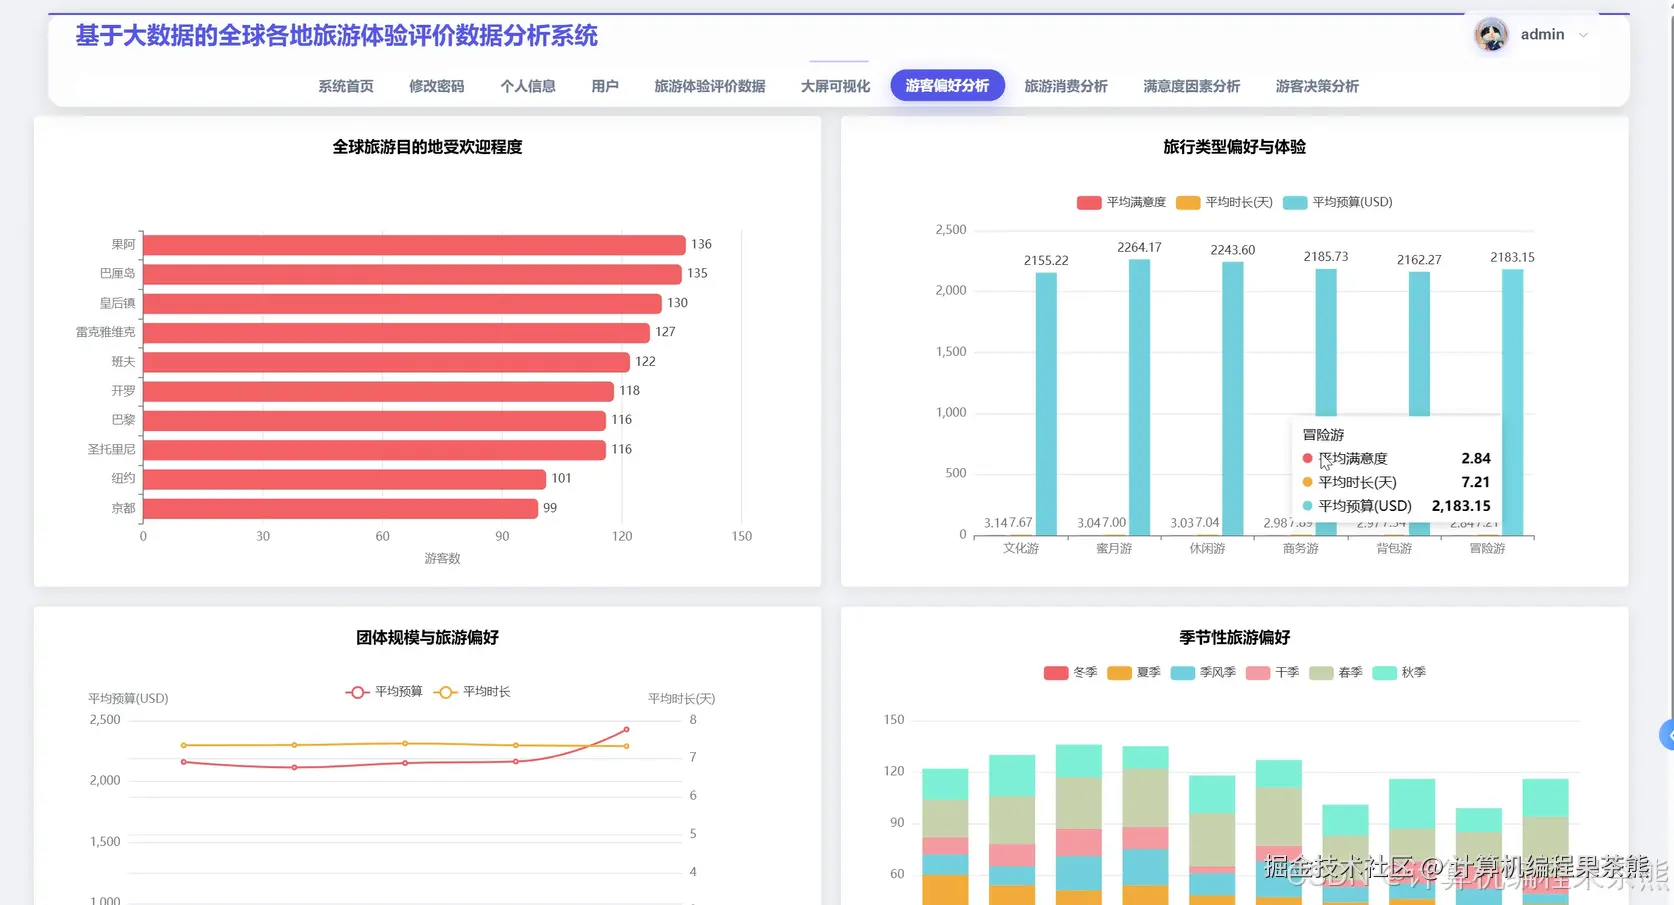Click the teal budget bar labeled 2155.22

1046,404
